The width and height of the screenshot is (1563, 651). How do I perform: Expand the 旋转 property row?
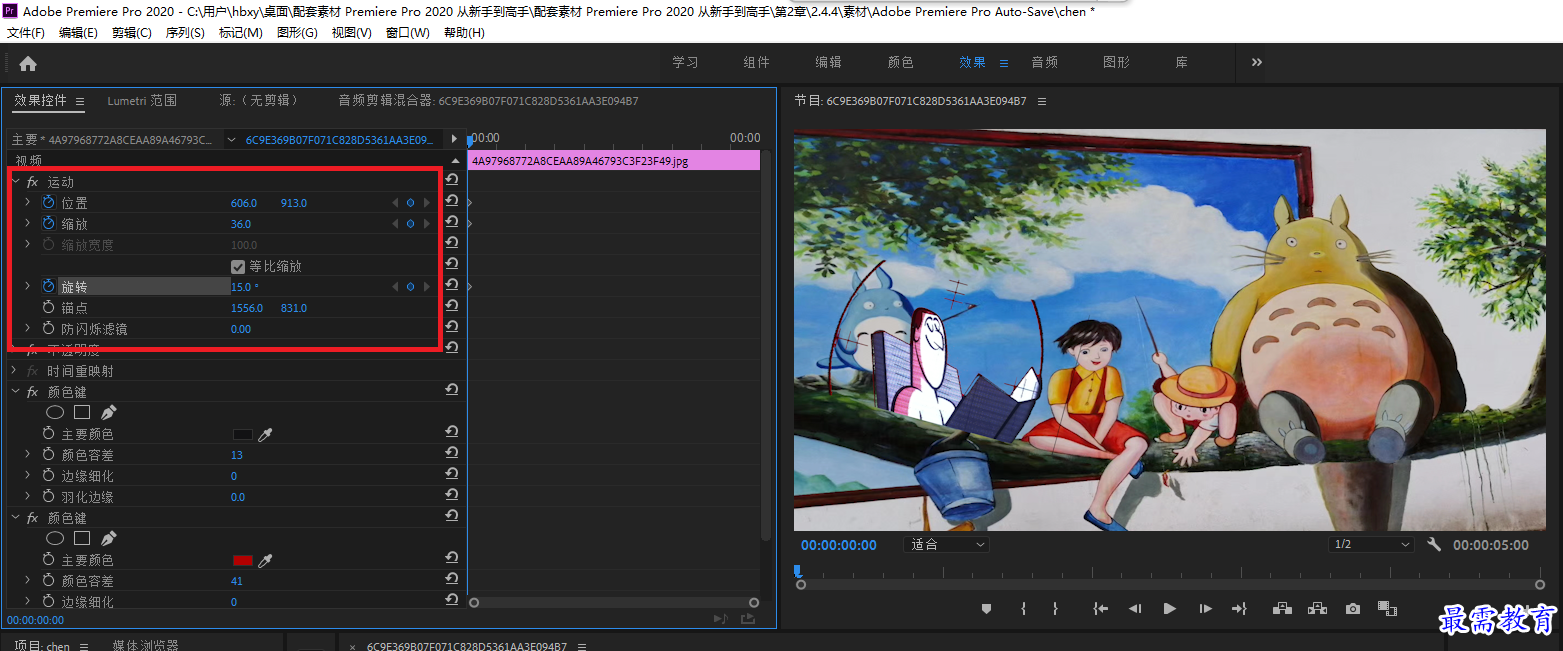[28, 287]
